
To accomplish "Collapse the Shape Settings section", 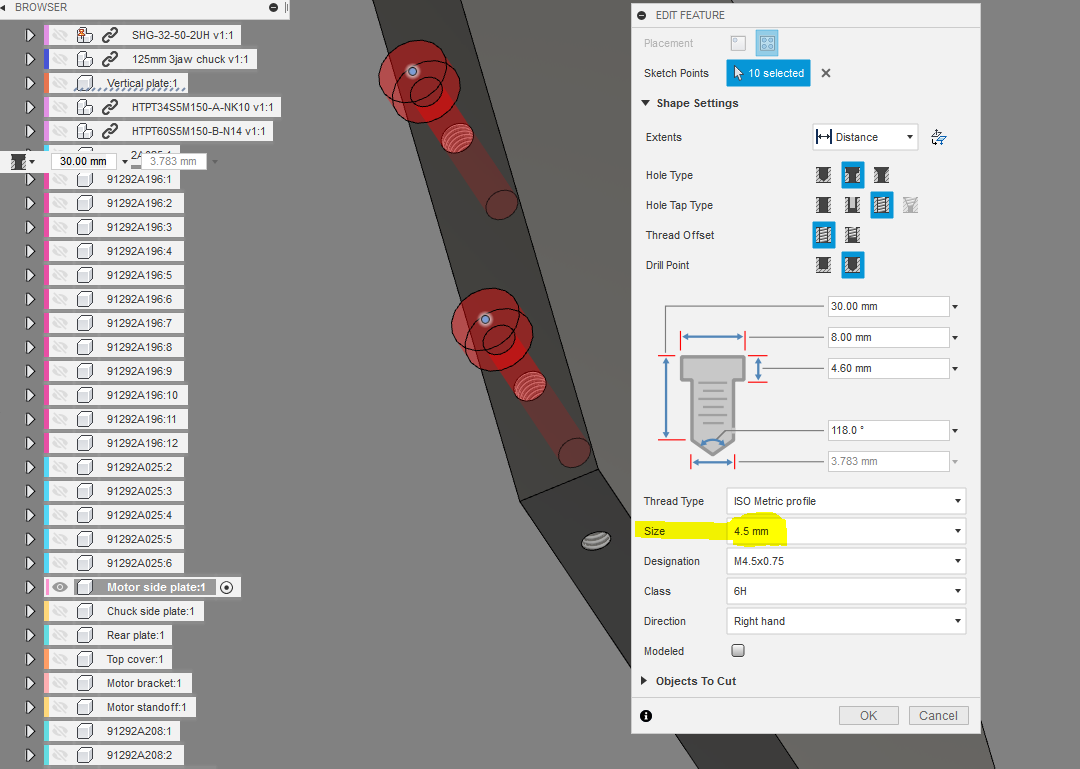I will click(645, 103).
